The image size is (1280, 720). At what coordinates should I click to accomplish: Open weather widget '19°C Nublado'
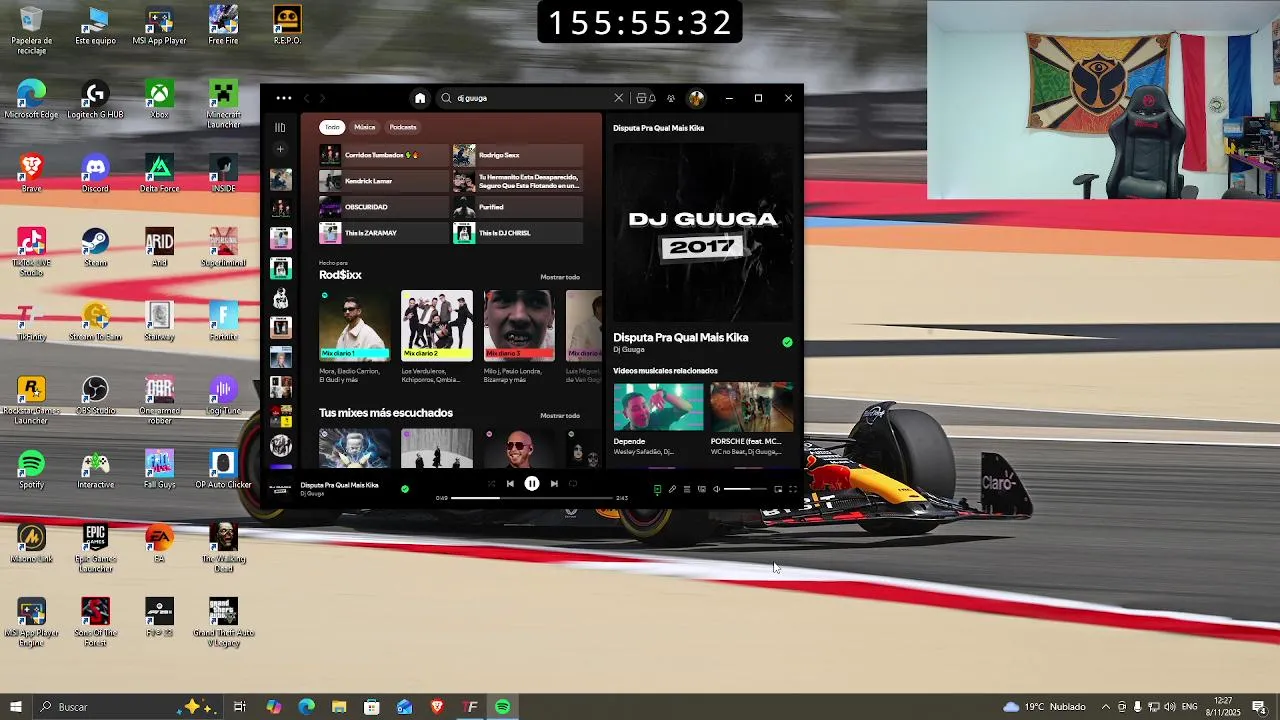1043,707
